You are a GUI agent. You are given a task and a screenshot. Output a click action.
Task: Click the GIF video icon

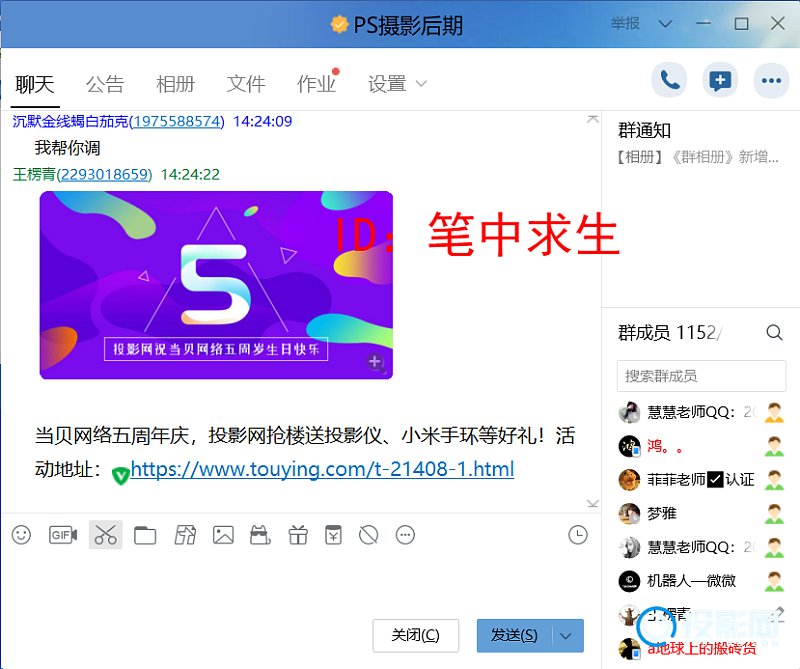coord(63,535)
